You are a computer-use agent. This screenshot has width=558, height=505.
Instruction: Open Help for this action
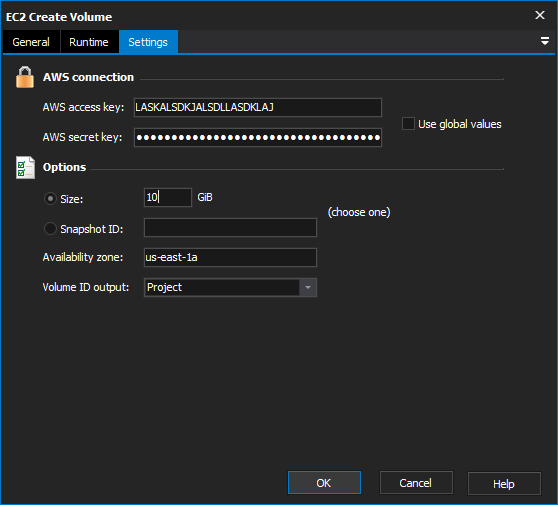pyautogui.click(x=504, y=483)
